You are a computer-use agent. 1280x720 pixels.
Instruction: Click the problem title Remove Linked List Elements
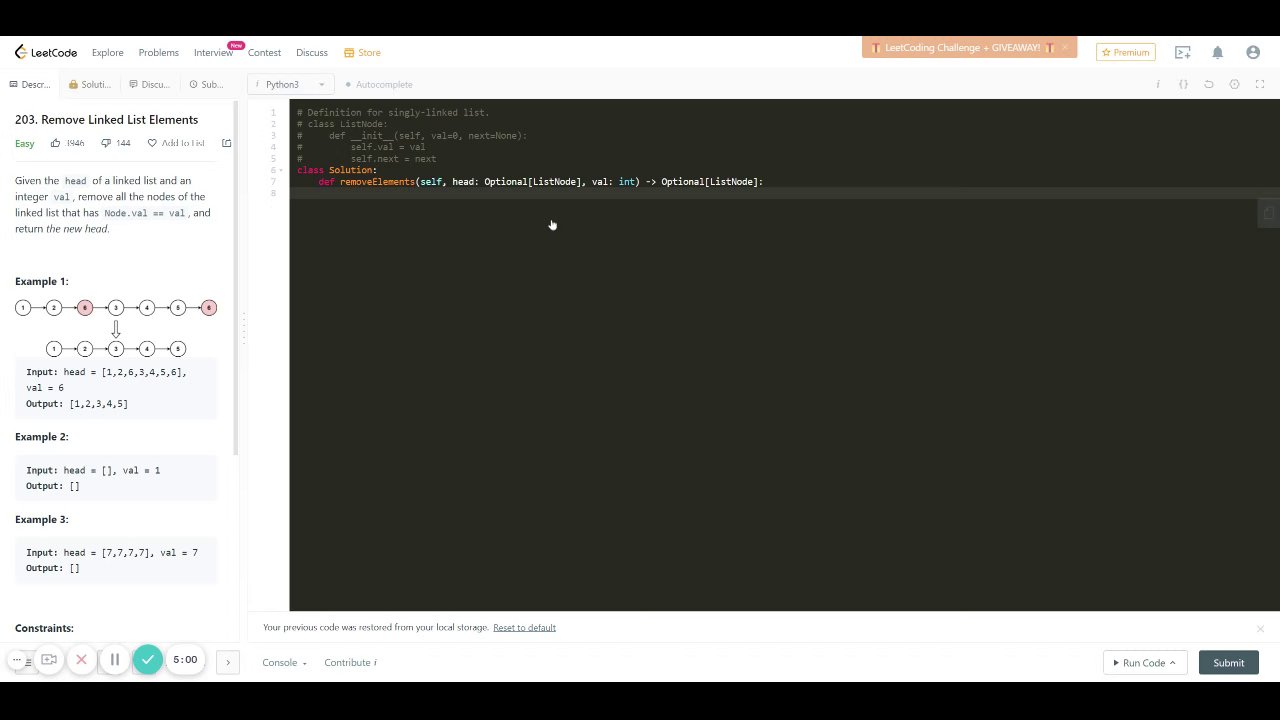click(106, 119)
